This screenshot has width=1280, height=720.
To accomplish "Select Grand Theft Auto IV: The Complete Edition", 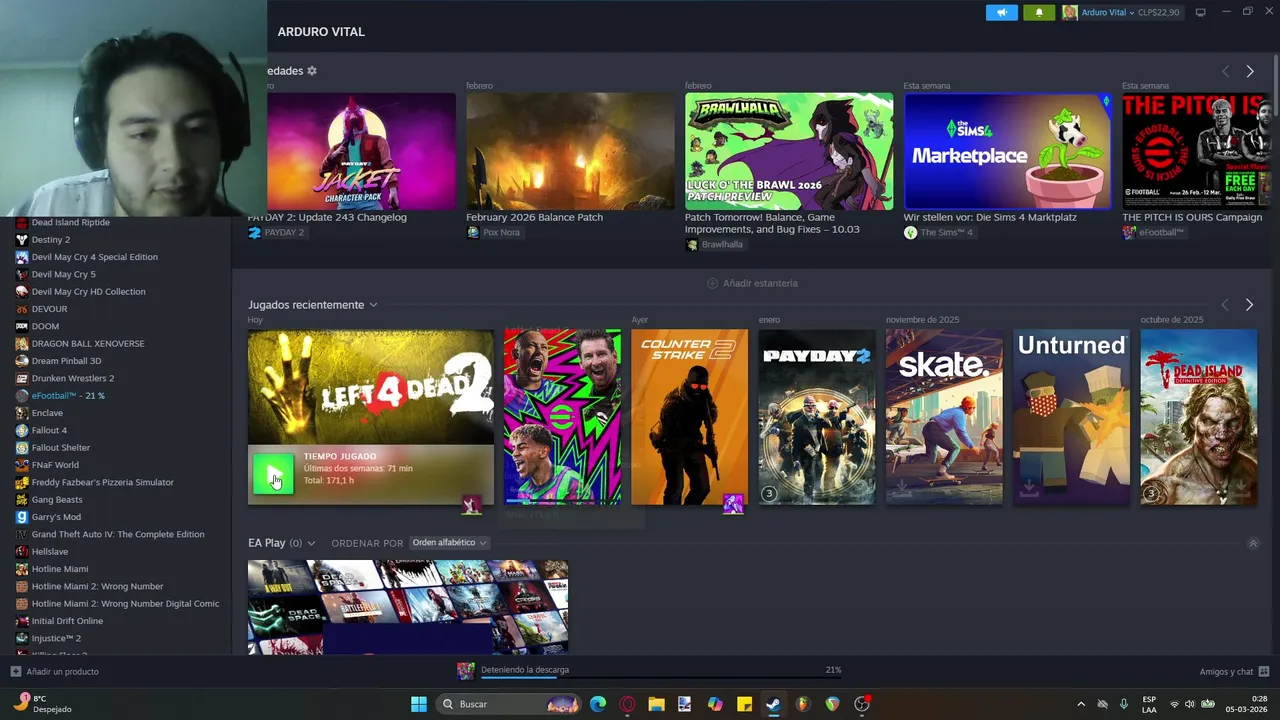I will (118, 535).
